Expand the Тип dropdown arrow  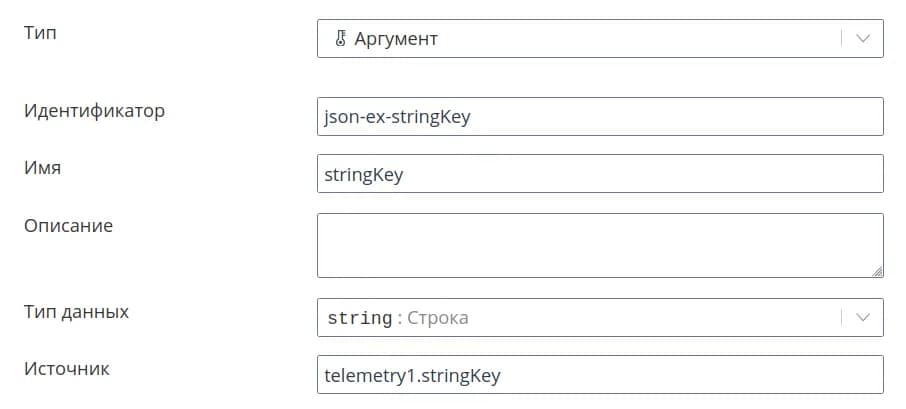862,39
